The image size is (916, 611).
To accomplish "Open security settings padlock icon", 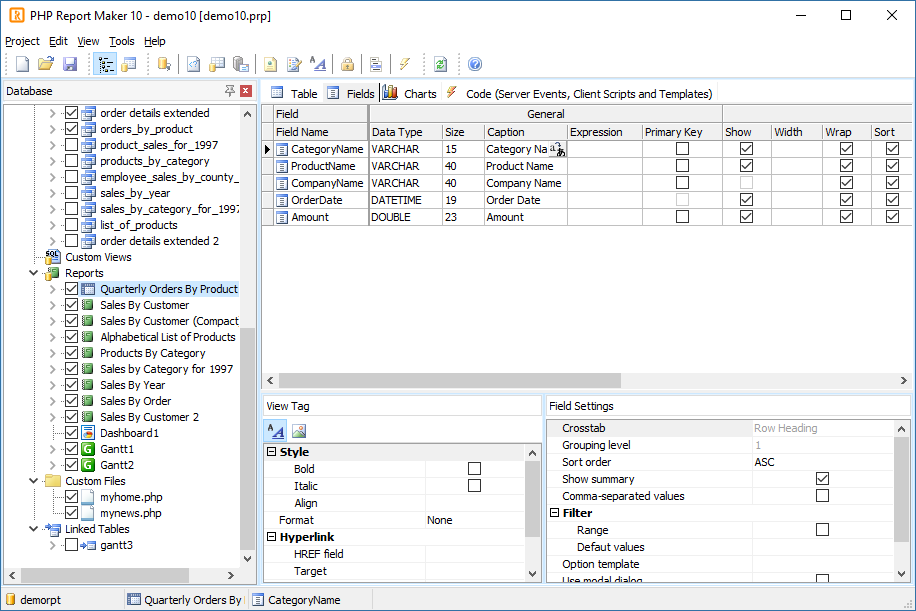I will pos(348,64).
